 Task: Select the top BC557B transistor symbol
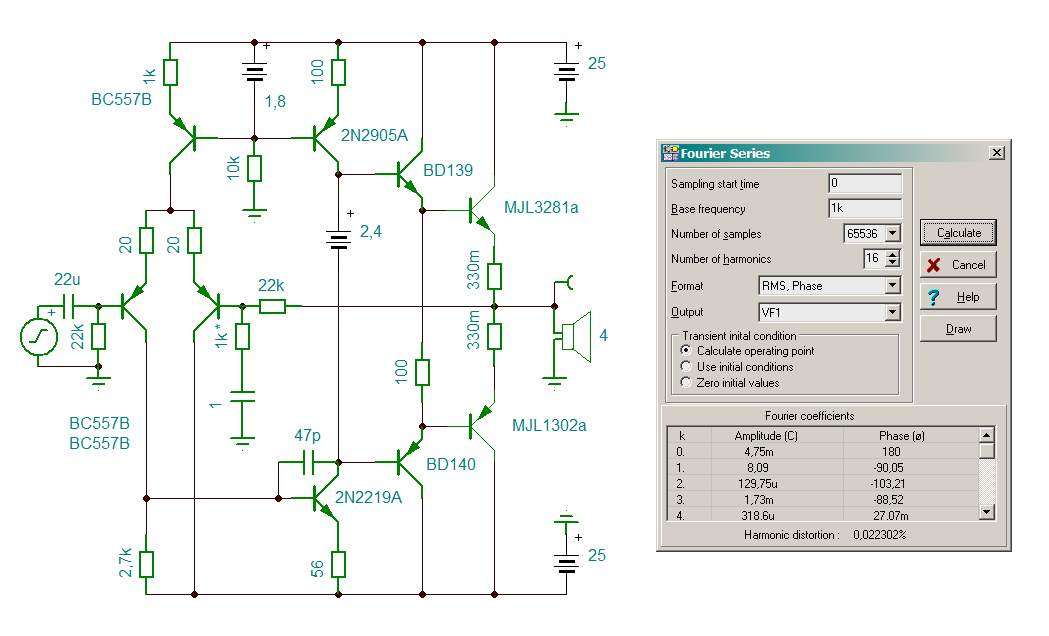point(183,138)
